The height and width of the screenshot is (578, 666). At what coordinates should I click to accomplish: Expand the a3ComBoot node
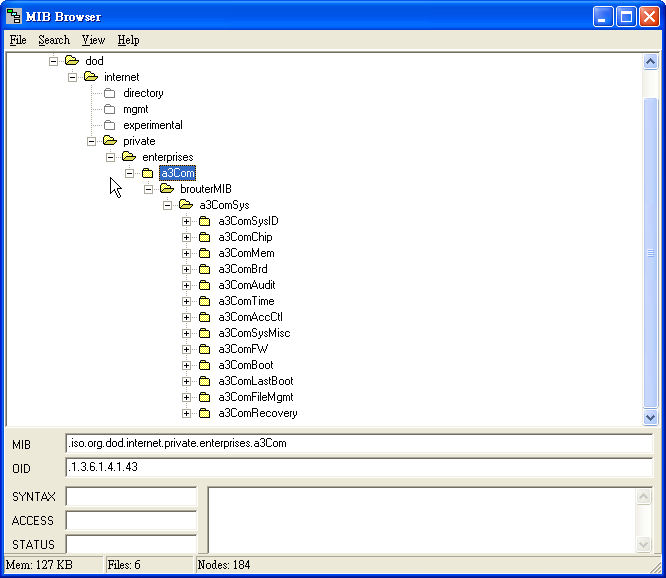(186, 365)
